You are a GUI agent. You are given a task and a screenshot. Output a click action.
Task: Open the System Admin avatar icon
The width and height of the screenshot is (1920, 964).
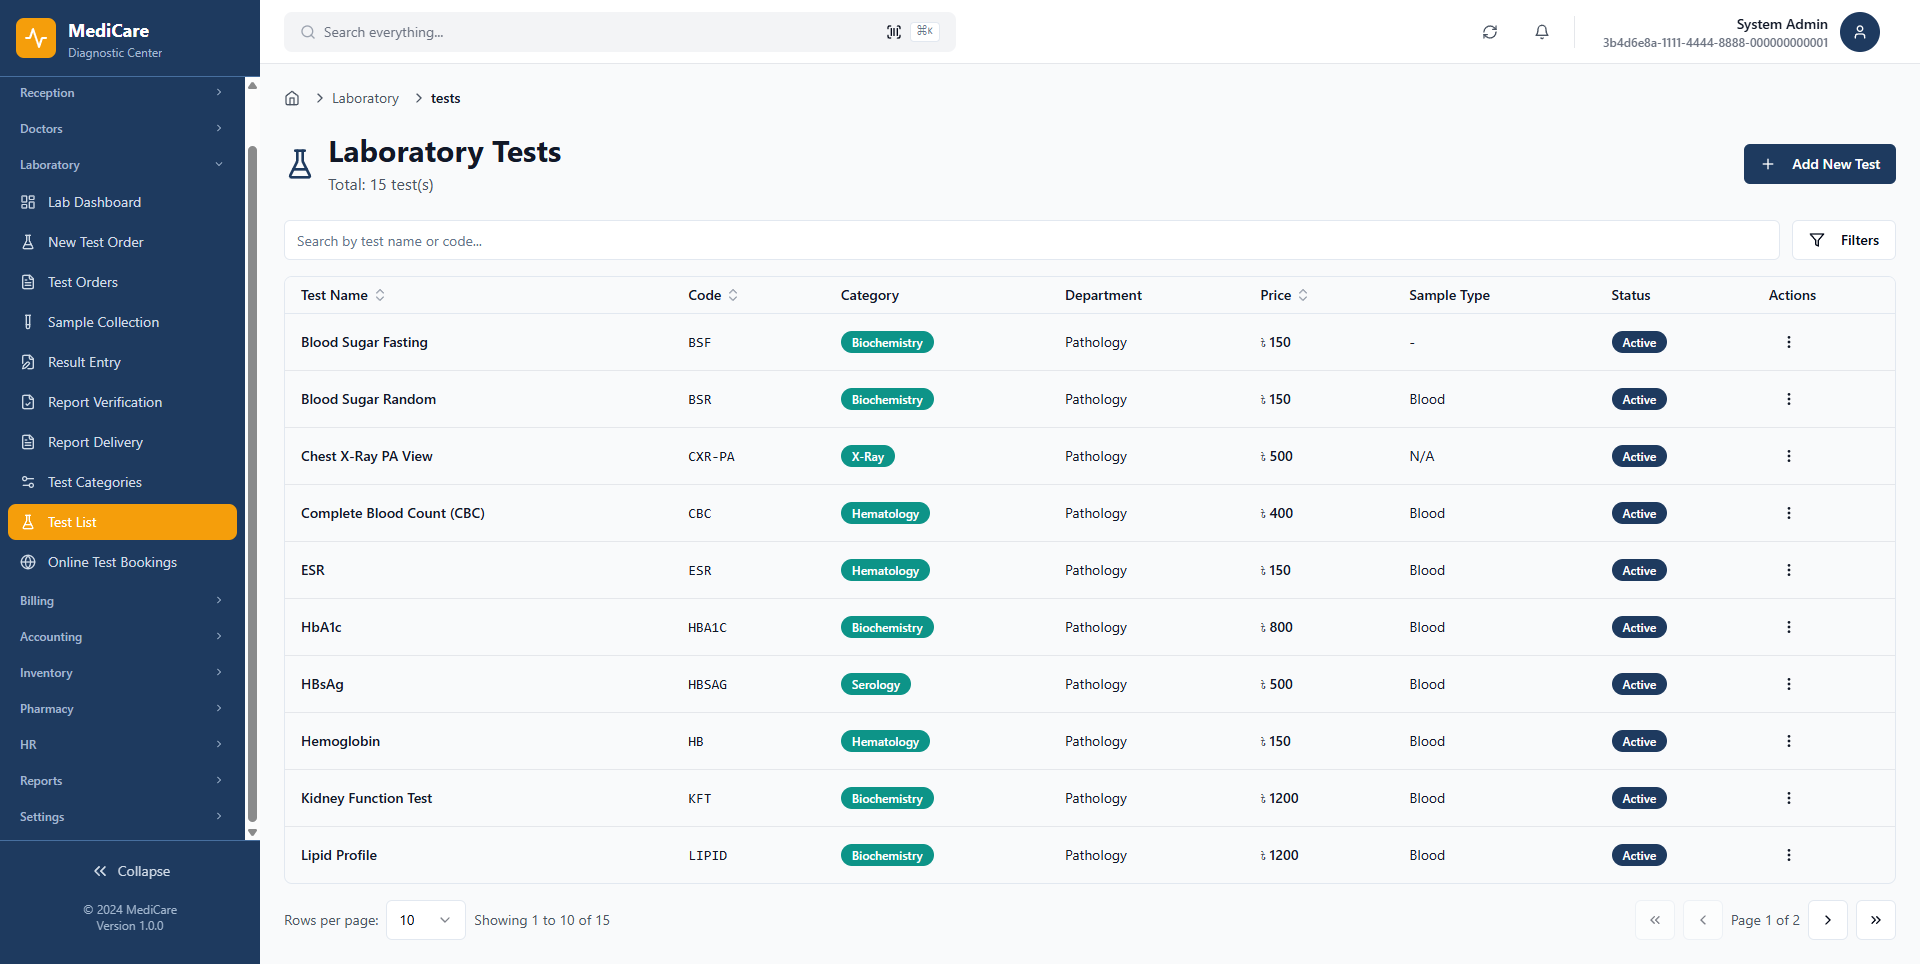[1860, 32]
